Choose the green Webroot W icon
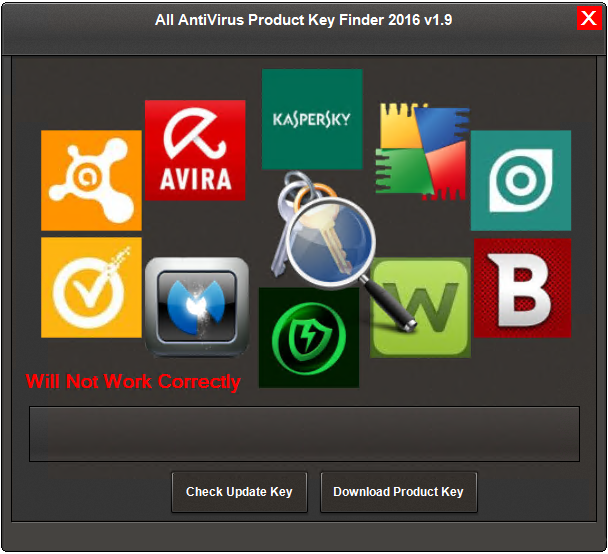 (x=420, y=307)
